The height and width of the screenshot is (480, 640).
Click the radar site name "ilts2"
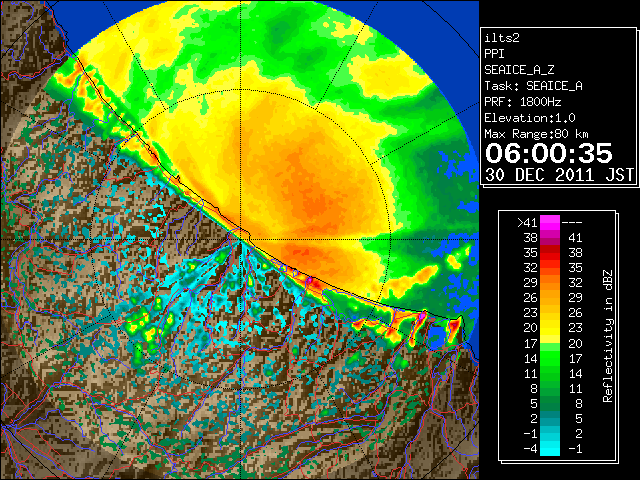tap(502, 38)
